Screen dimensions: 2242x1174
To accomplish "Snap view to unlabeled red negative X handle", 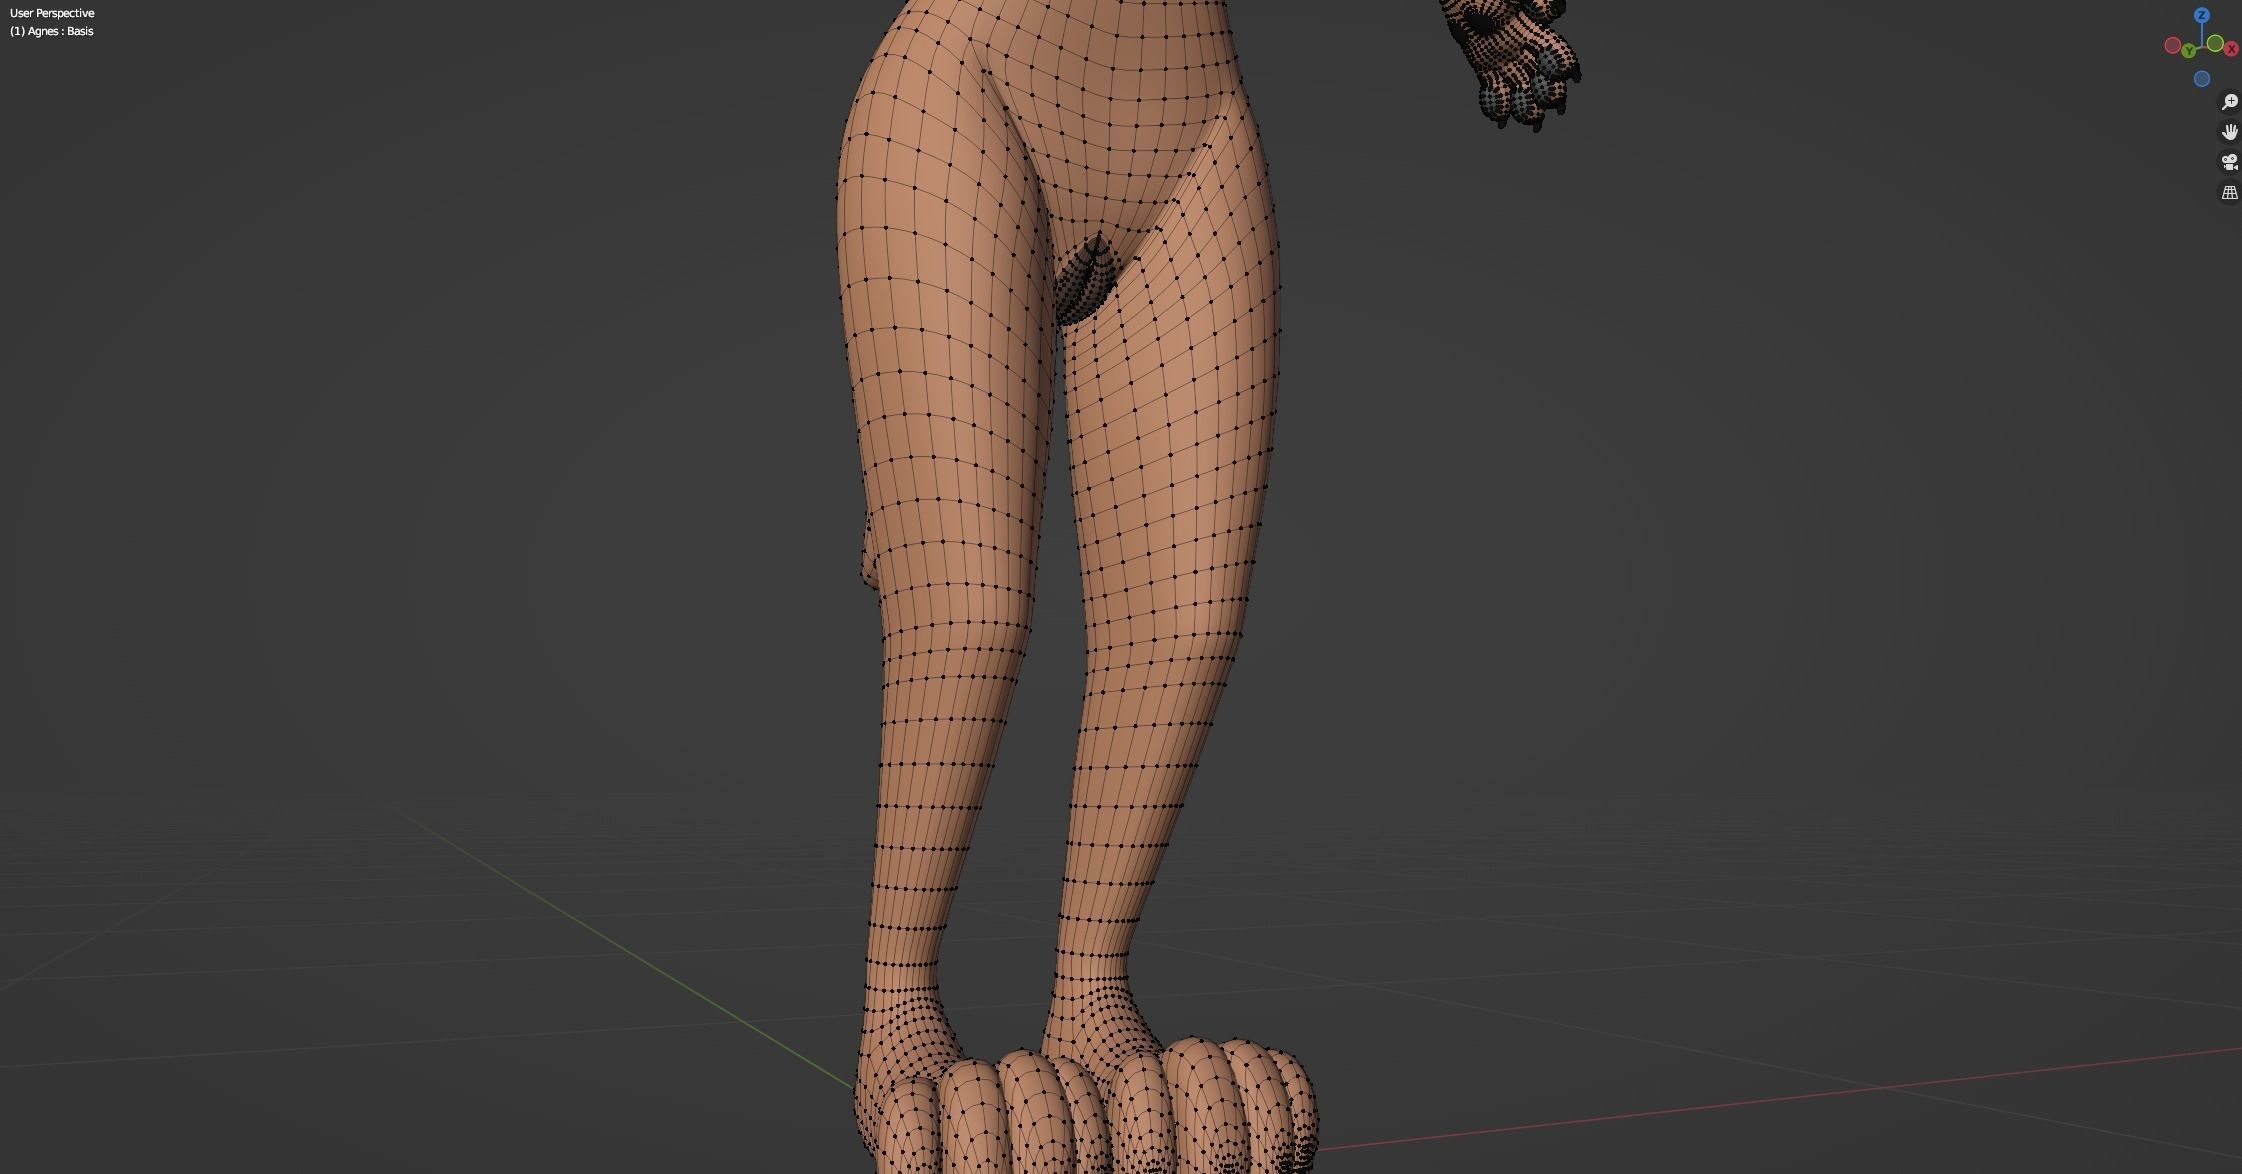I will coord(2173,45).
